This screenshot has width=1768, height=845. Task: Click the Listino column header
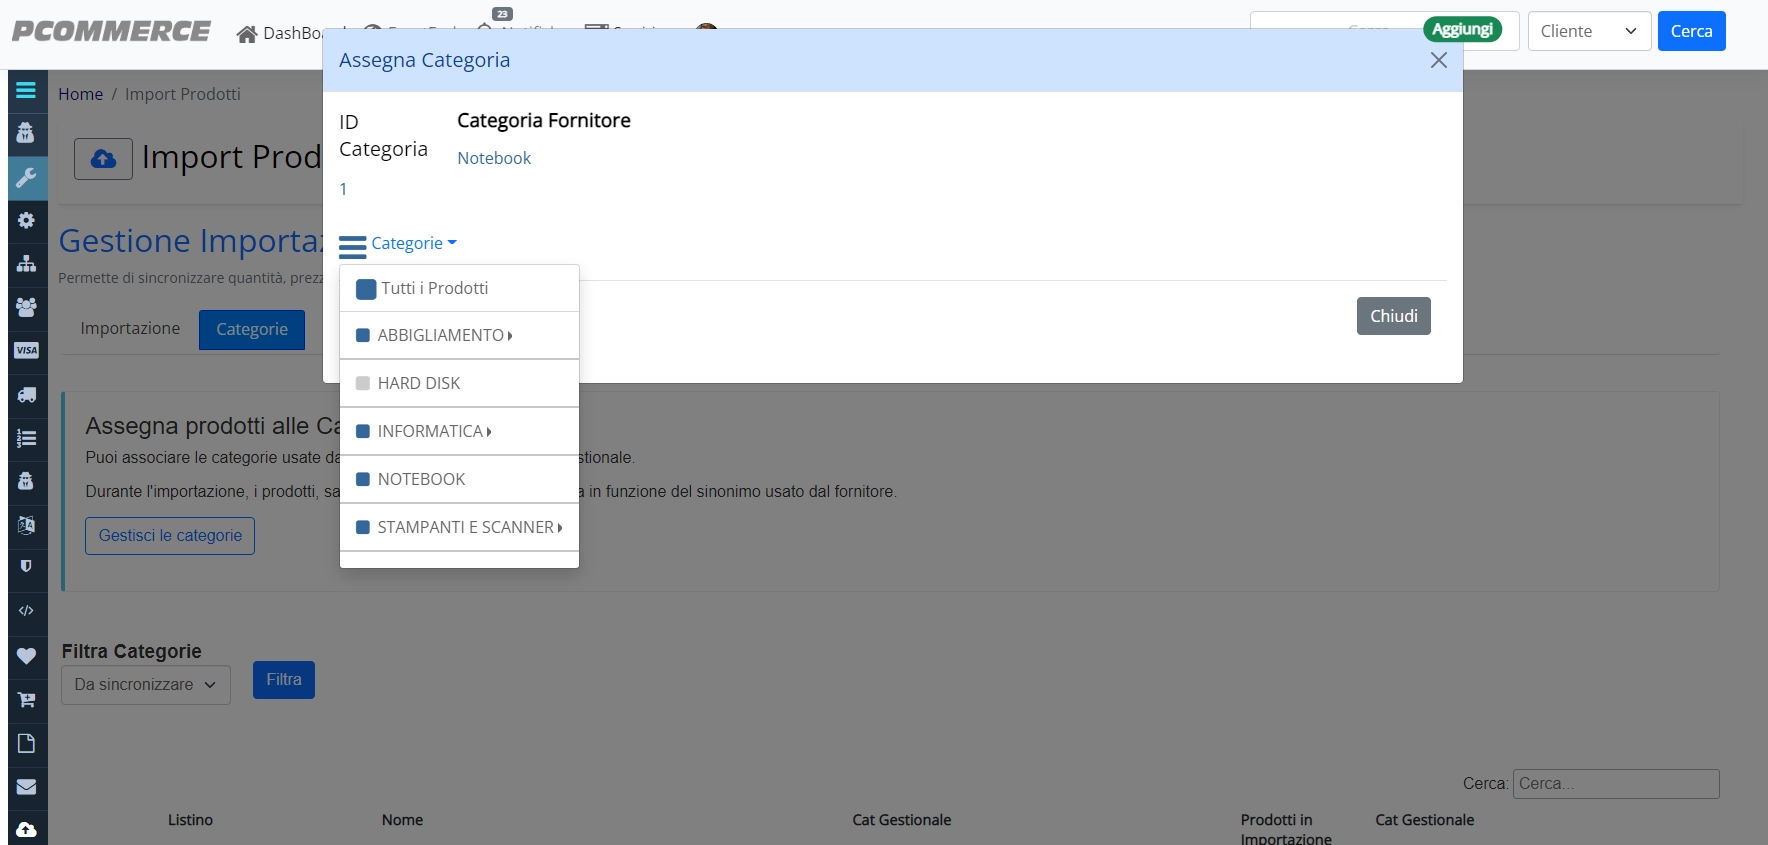[190, 820]
